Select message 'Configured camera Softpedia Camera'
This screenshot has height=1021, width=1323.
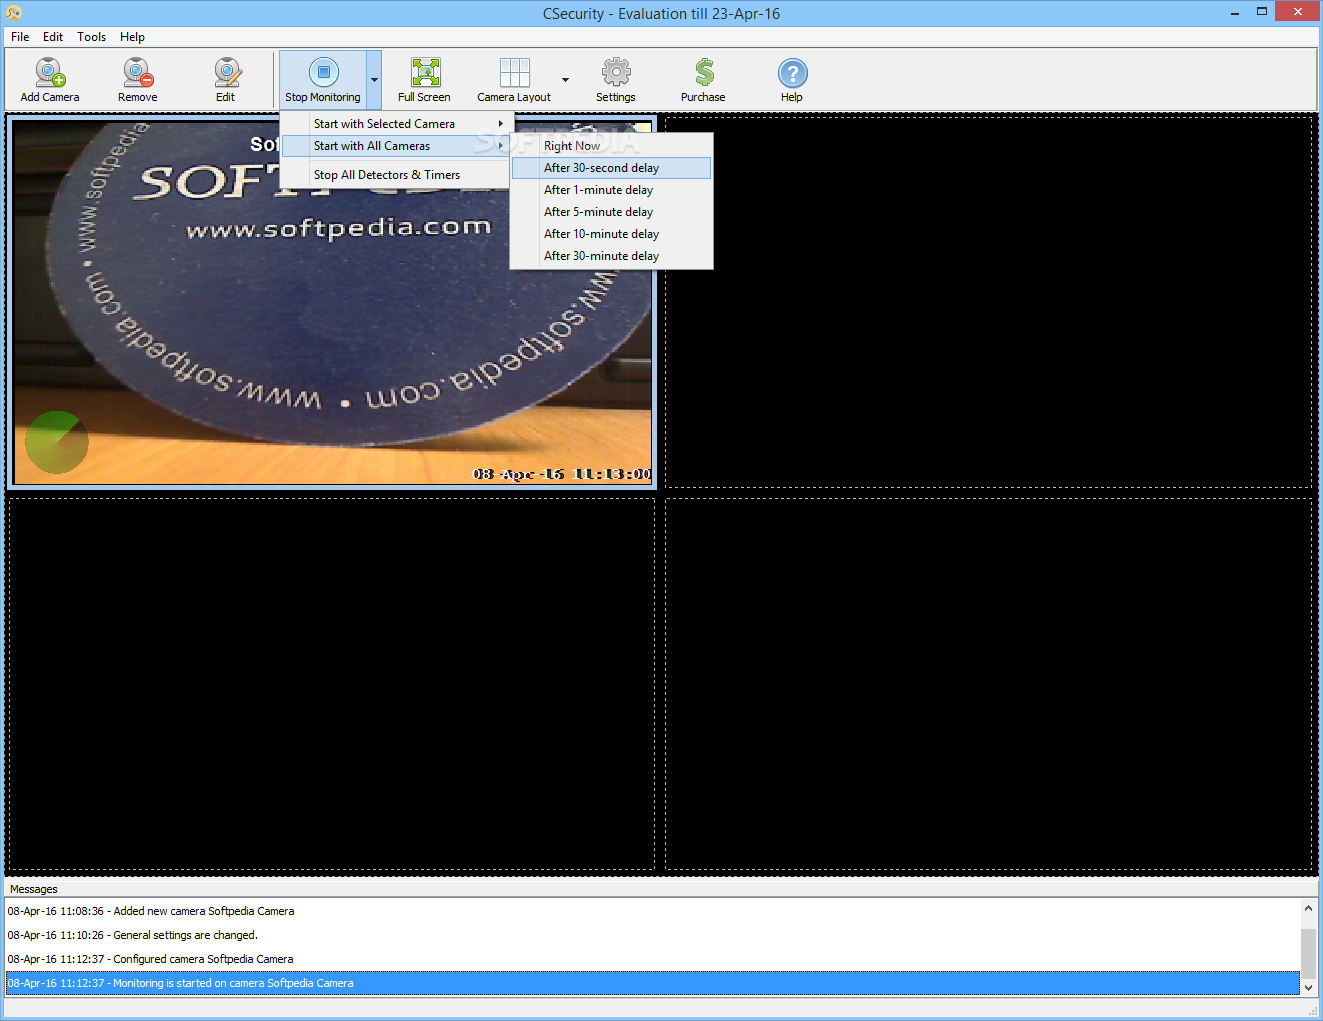[x=652, y=959]
